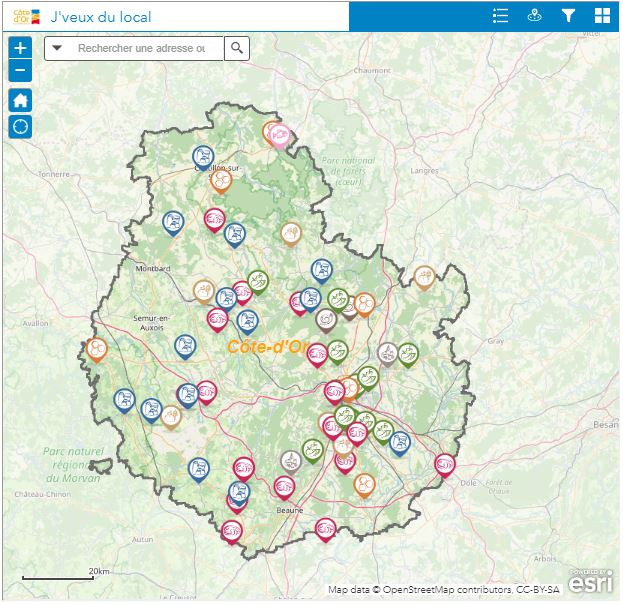Click the Dole town label
Viewport: 623px width, 605px height.
pyautogui.click(x=468, y=483)
